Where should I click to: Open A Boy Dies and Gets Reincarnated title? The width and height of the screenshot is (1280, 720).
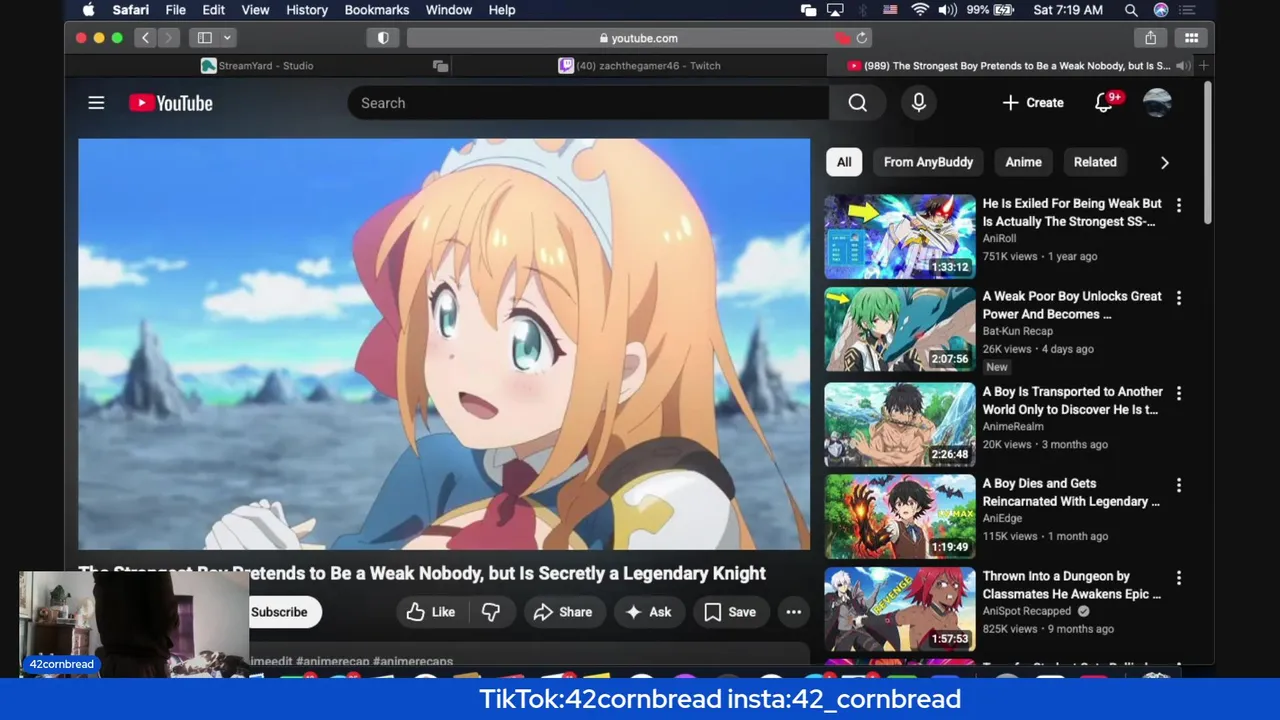tap(1071, 492)
